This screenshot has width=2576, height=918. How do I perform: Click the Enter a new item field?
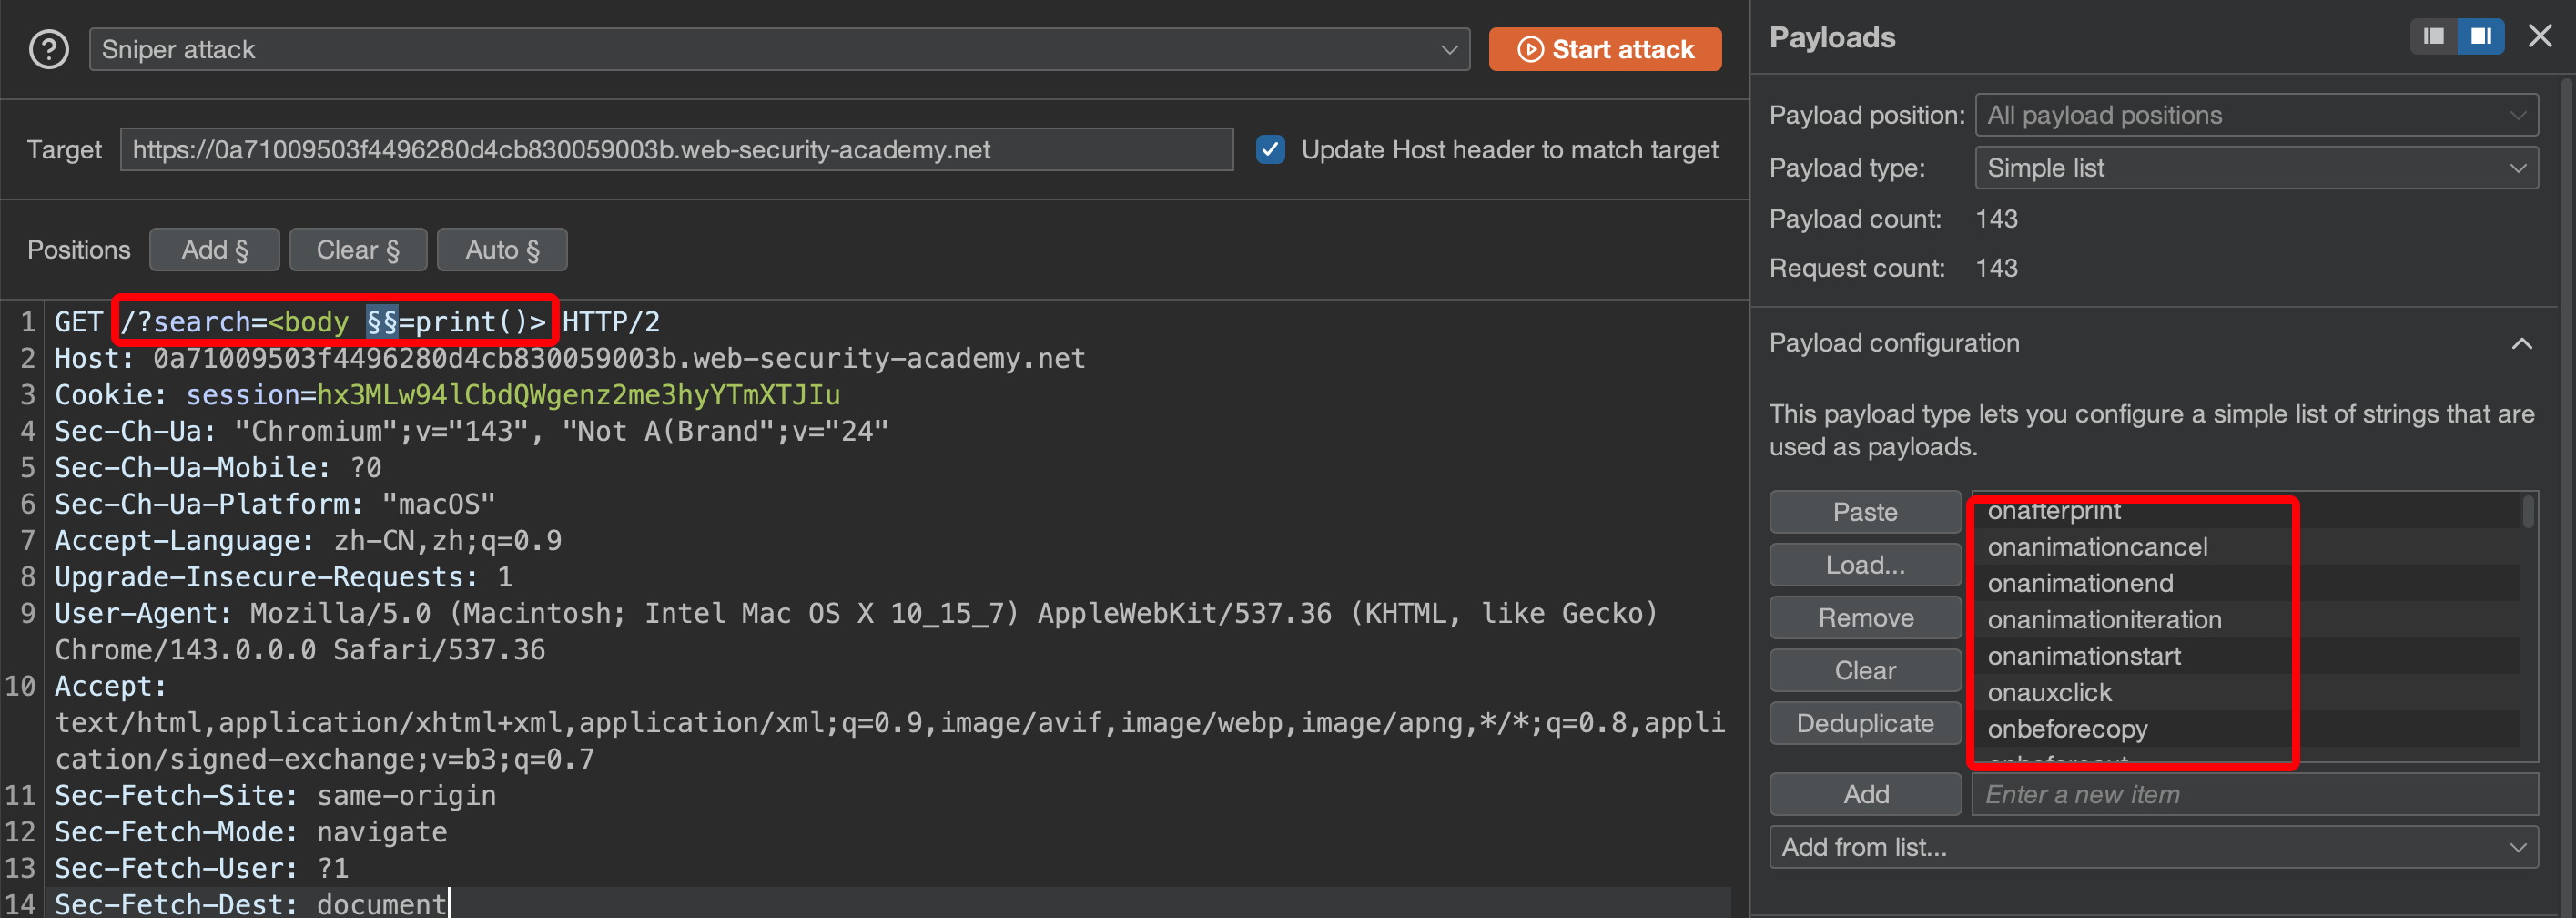tap(2253, 794)
